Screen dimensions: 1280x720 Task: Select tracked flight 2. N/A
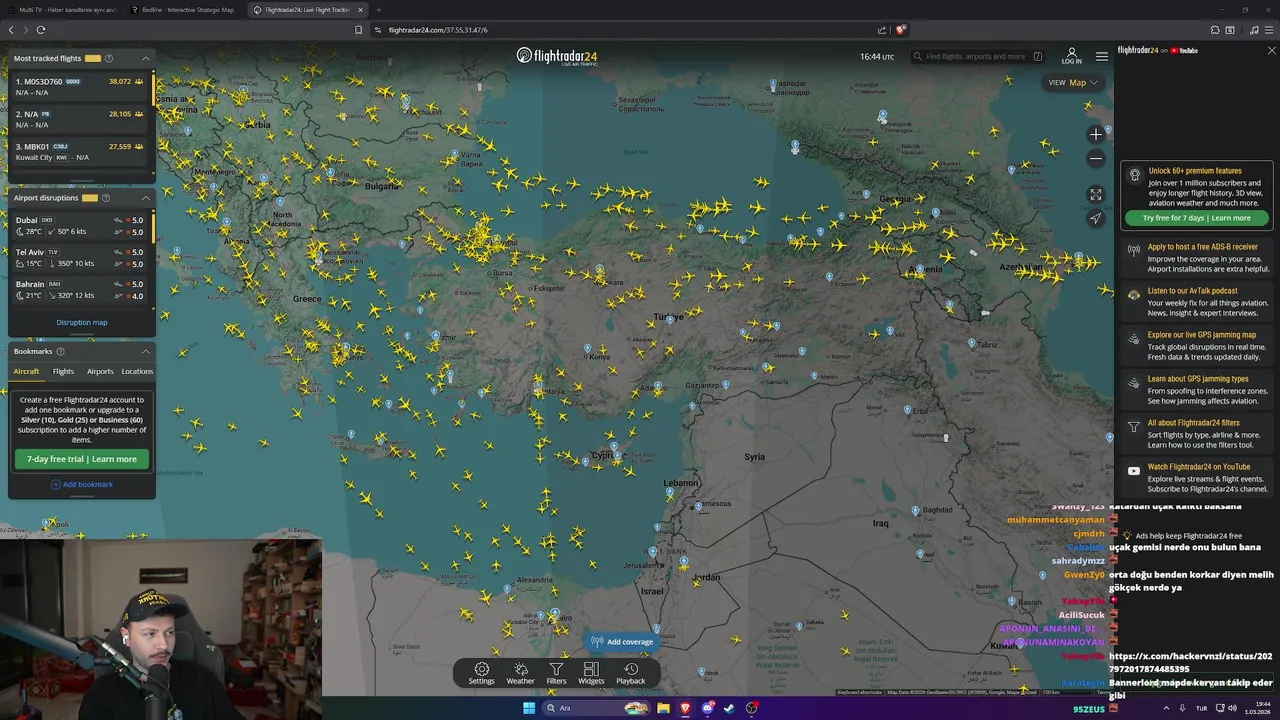(x=80, y=119)
